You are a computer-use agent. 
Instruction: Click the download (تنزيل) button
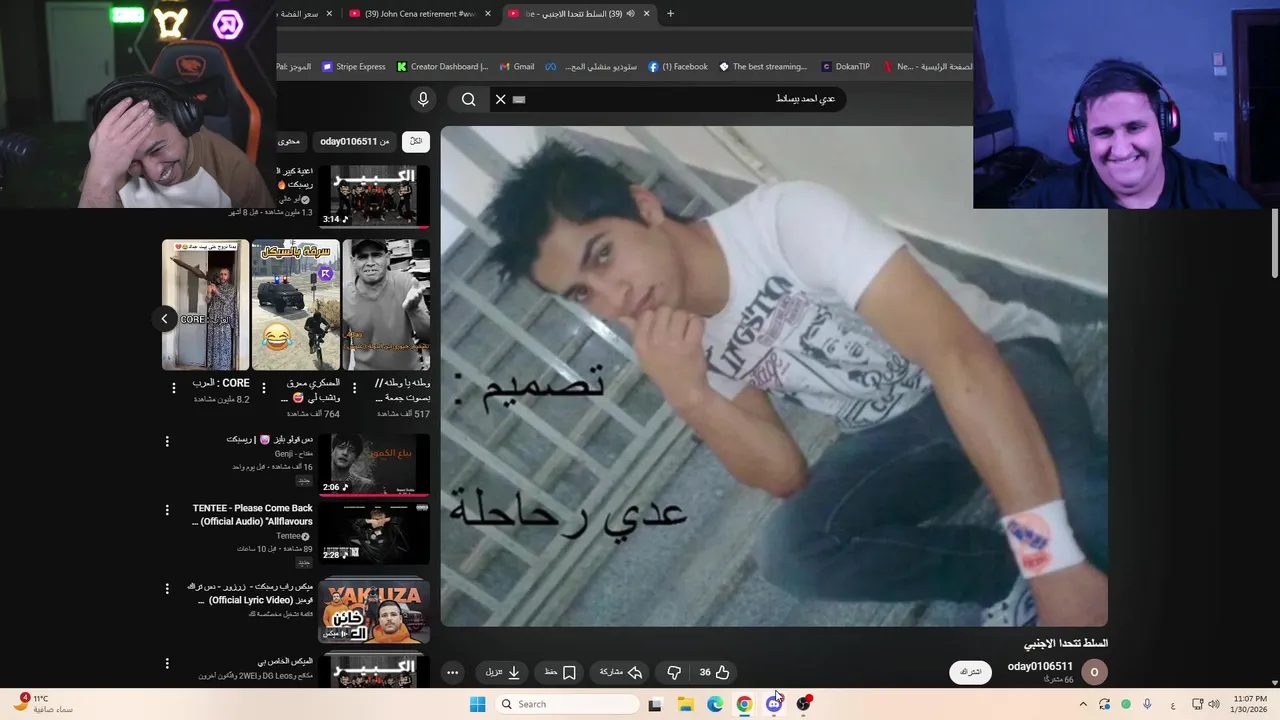point(503,672)
